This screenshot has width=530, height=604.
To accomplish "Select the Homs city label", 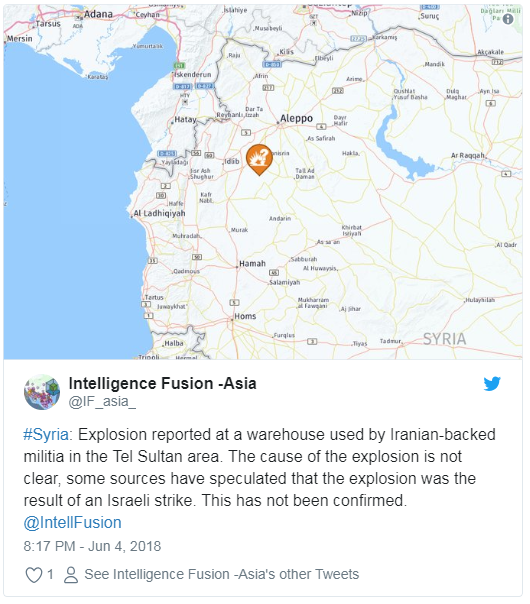I will (x=245, y=316).
